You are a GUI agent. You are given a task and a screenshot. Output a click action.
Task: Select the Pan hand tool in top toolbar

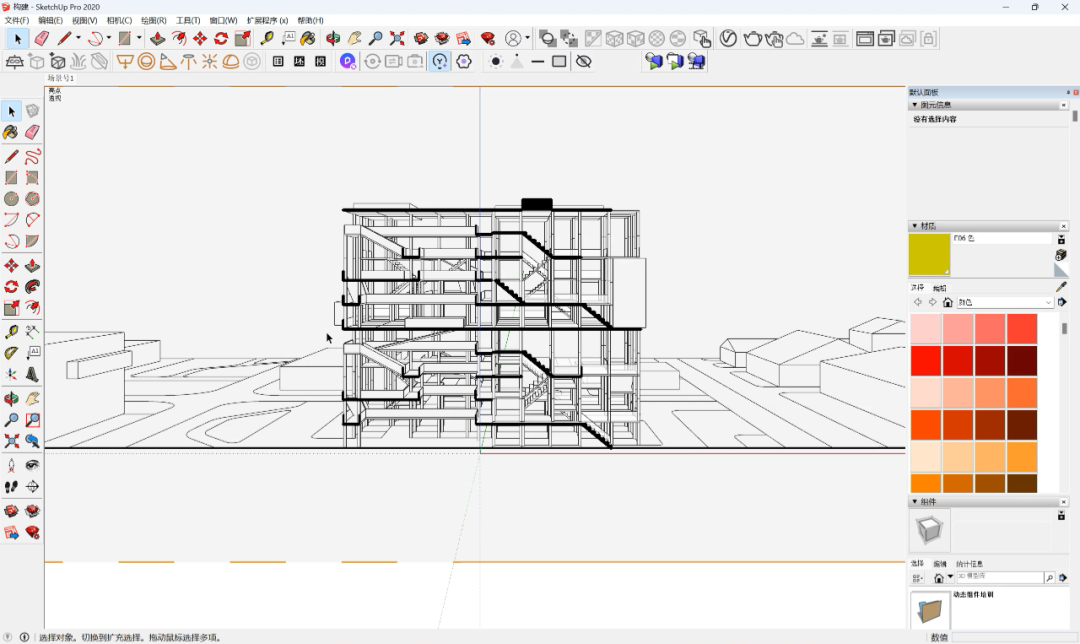[x=354, y=39]
